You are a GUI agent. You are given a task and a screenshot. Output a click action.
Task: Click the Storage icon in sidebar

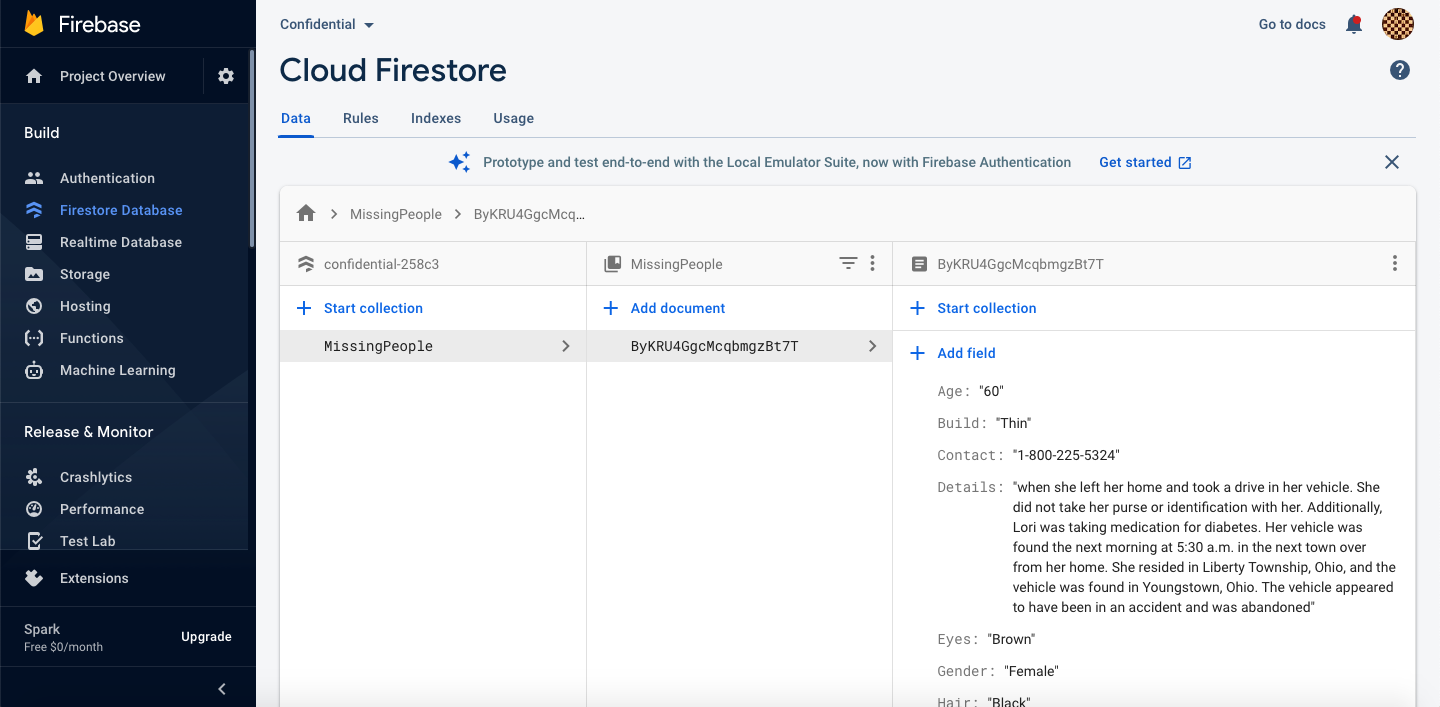coord(34,274)
